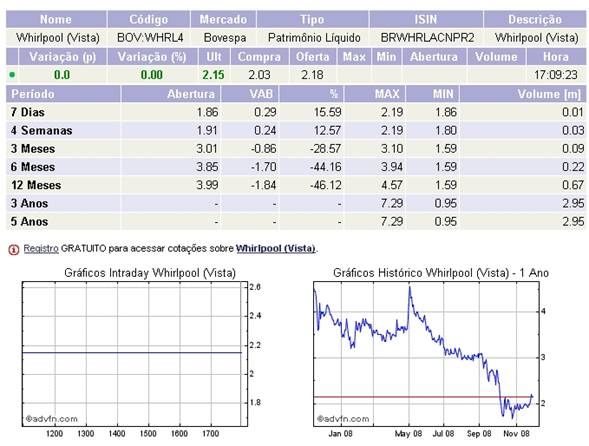Image resolution: width=589 pixels, height=446 pixels.
Task: Click the Volume [m] column header
Action: click(x=523, y=94)
